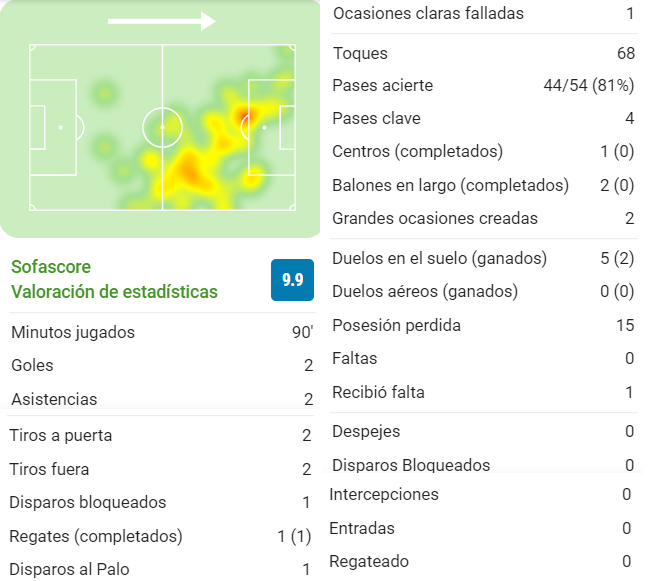Click the Disparos al Palo row

pyautogui.click(x=160, y=569)
